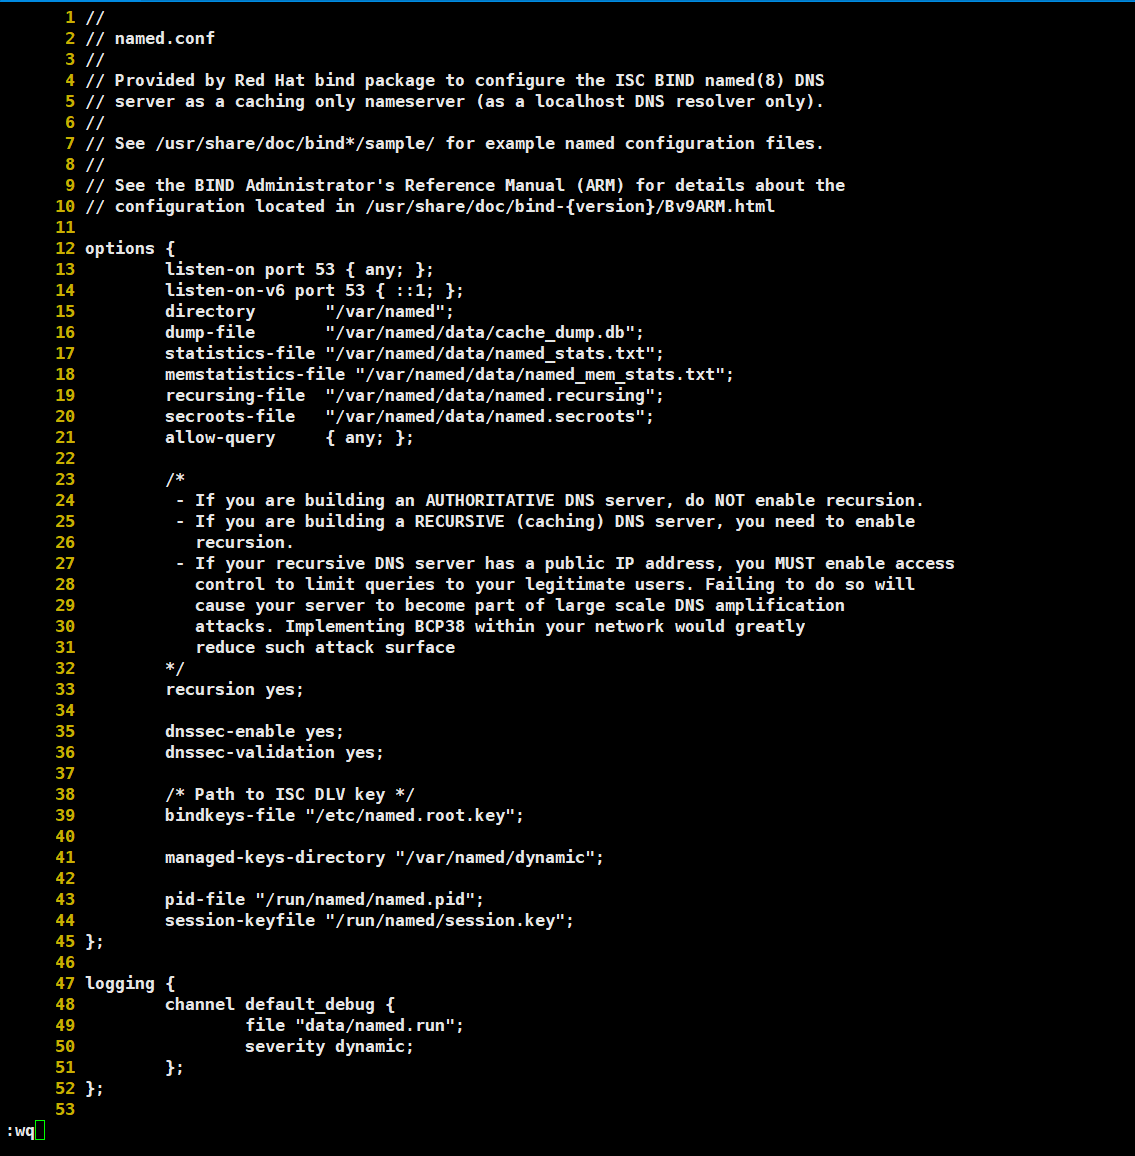Click 'MUST enable access' on line 27
This screenshot has height=1156, width=1135.
(x=865, y=563)
